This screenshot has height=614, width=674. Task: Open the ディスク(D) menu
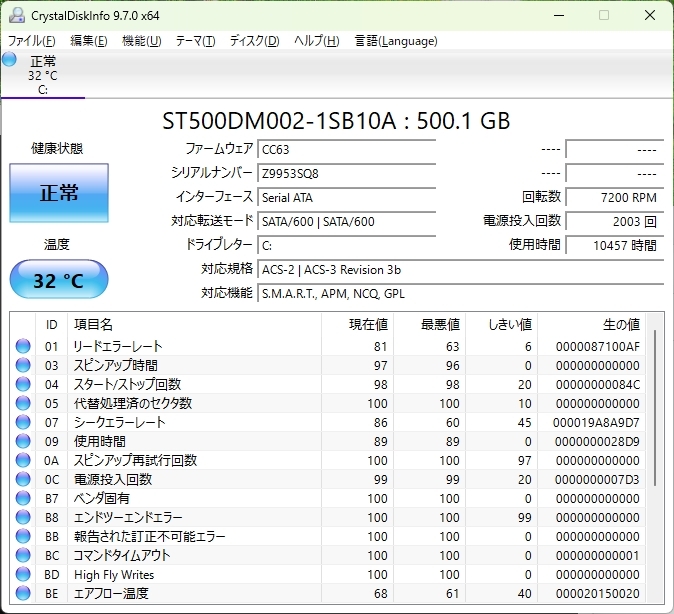[x=254, y=41]
